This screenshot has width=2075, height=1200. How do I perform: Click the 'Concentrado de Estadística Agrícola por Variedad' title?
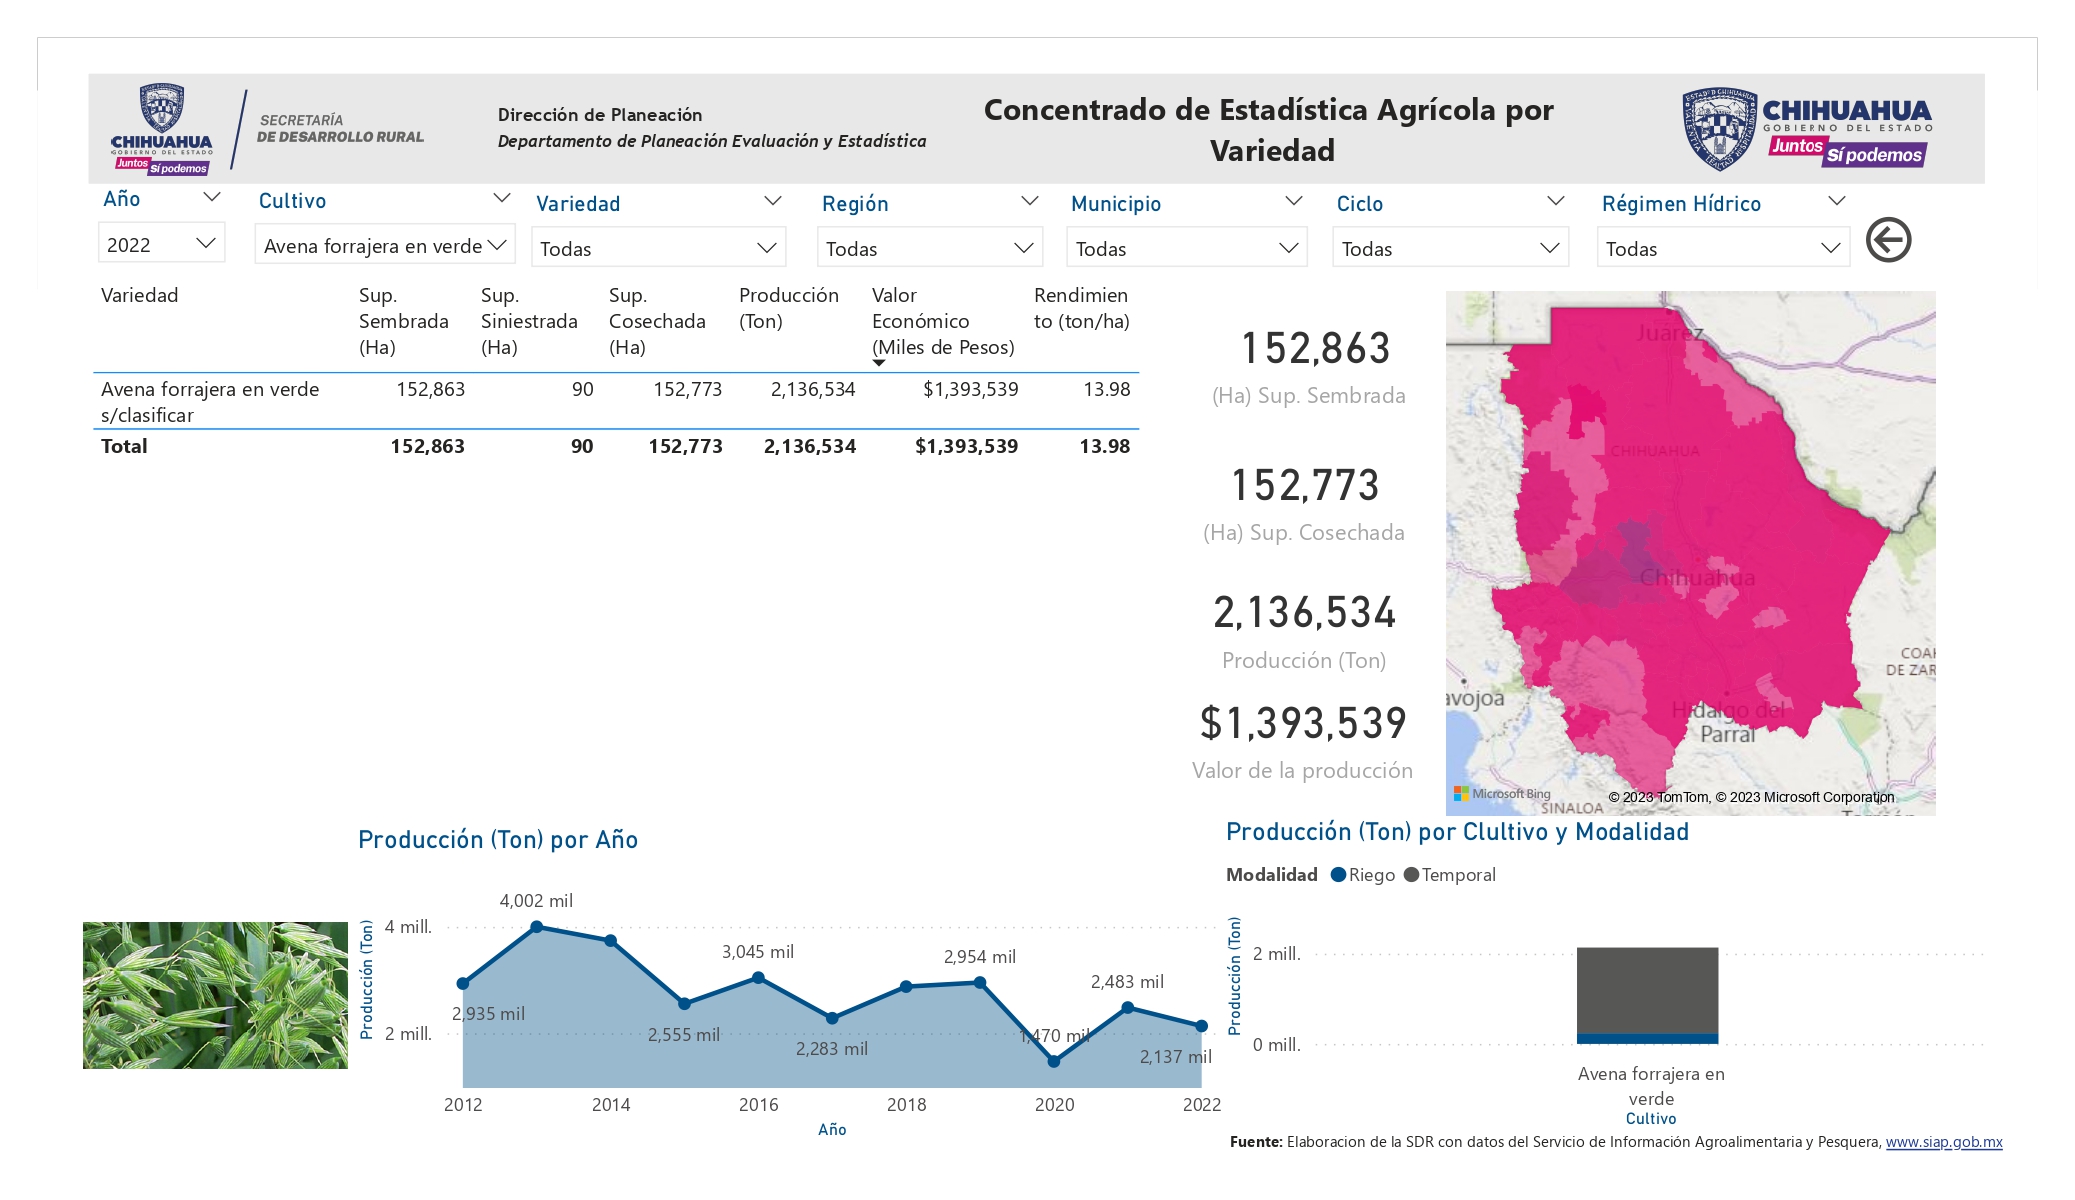pos(1269,130)
